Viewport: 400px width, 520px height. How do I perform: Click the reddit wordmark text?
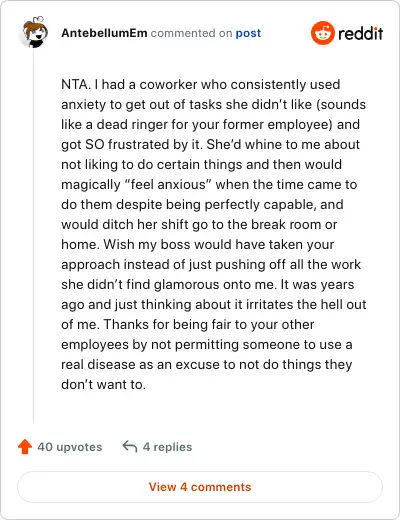click(x=360, y=33)
